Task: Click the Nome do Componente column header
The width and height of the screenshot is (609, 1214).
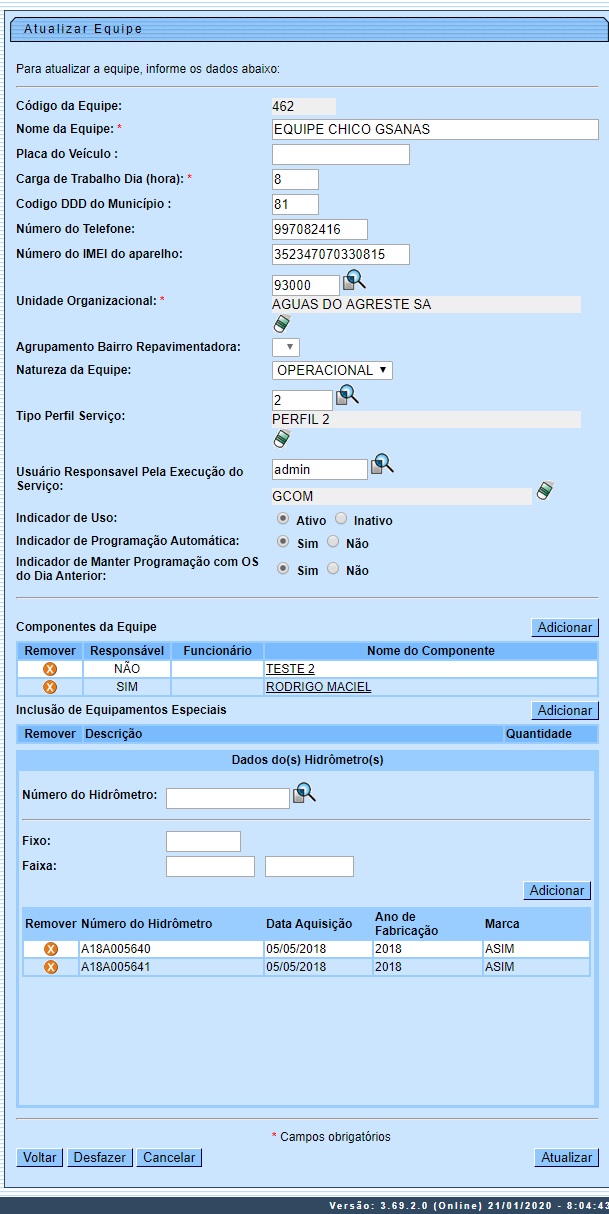Action: 431,650
